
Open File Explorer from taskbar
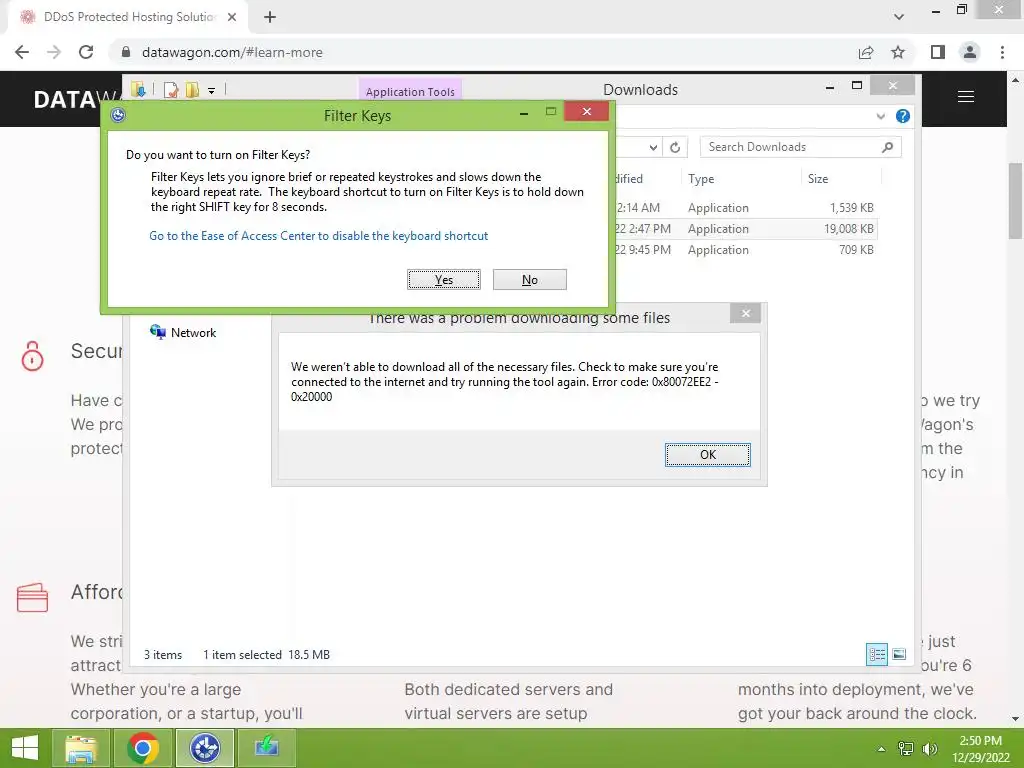click(81, 748)
